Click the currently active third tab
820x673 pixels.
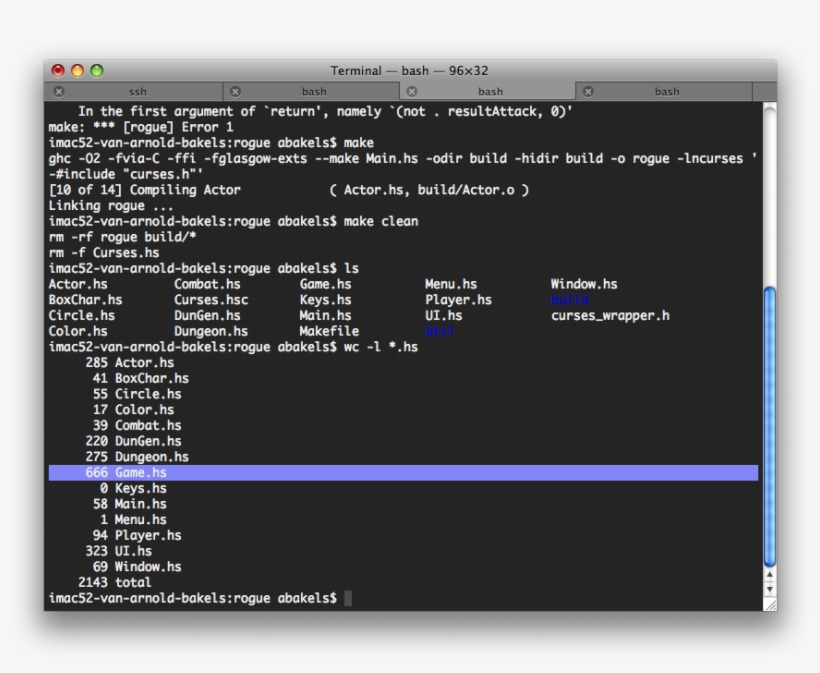coord(490,91)
